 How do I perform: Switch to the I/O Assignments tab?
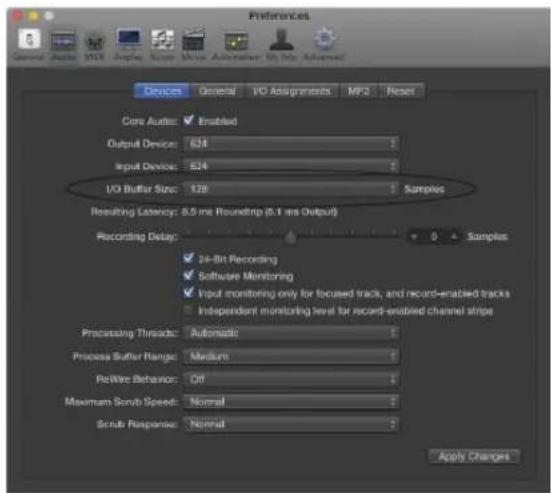click(292, 91)
